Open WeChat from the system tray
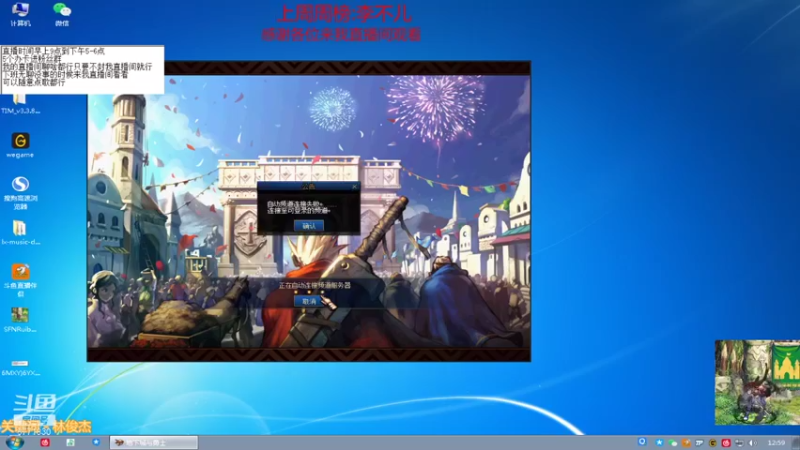This screenshot has width=800, height=450. 672,443
